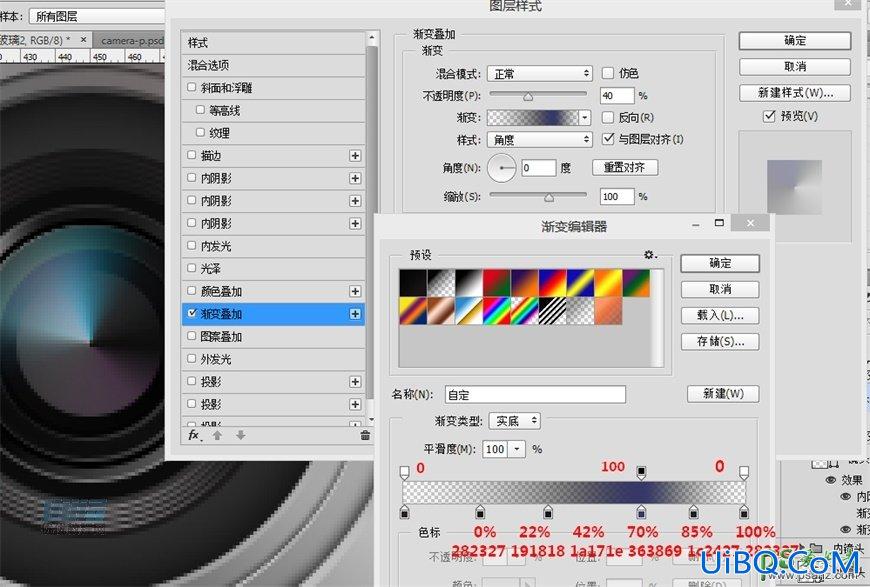Select the violet to orange gradient preset
This screenshot has height=587, width=870.
pyautogui.click(x=524, y=283)
